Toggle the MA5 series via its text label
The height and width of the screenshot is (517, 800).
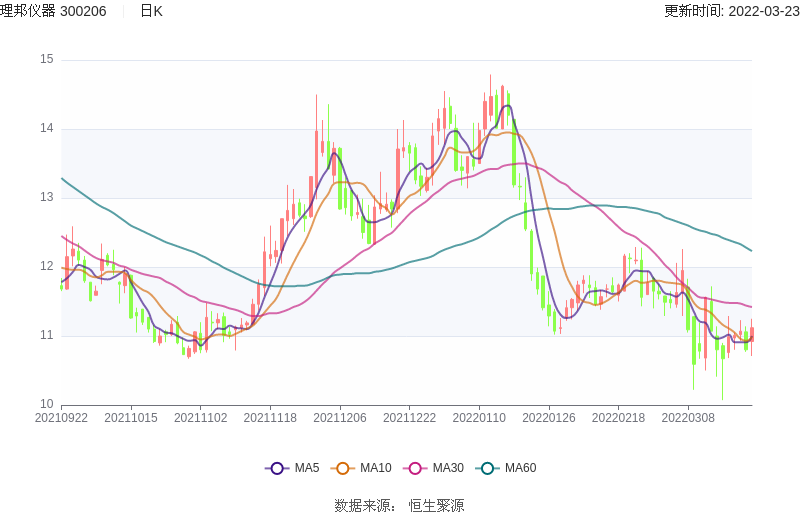pos(307,468)
